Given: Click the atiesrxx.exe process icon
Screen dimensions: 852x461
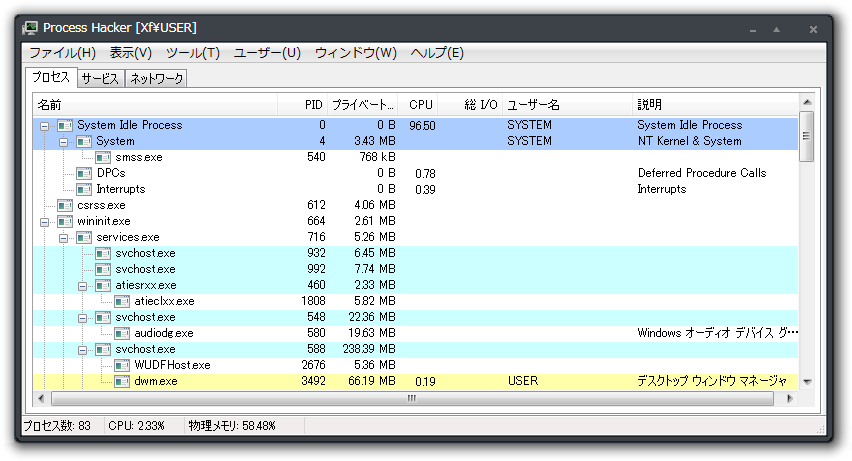Looking at the screenshot, I should pos(103,285).
